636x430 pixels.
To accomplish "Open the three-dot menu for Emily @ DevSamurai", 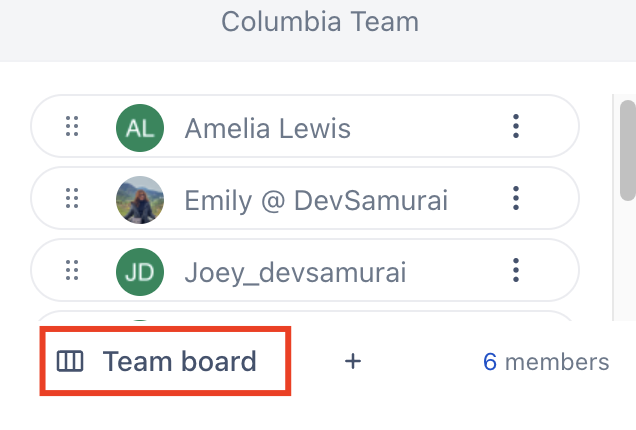I will pyautogui.click(x=516, y=199).
